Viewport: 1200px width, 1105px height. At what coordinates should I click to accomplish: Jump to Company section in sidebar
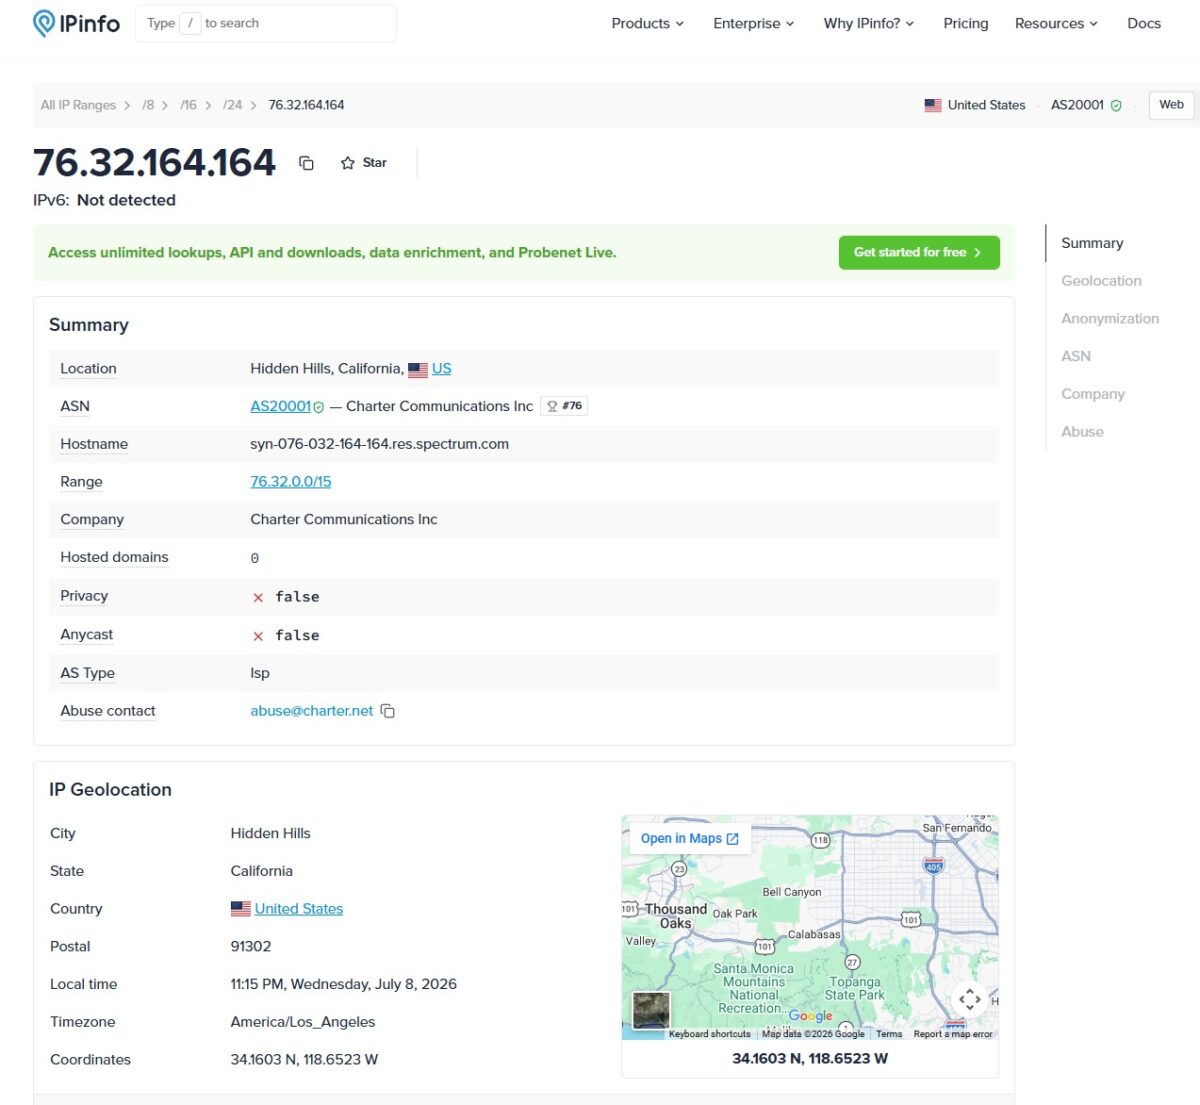pyautogui.click(x=1093, y=394)
